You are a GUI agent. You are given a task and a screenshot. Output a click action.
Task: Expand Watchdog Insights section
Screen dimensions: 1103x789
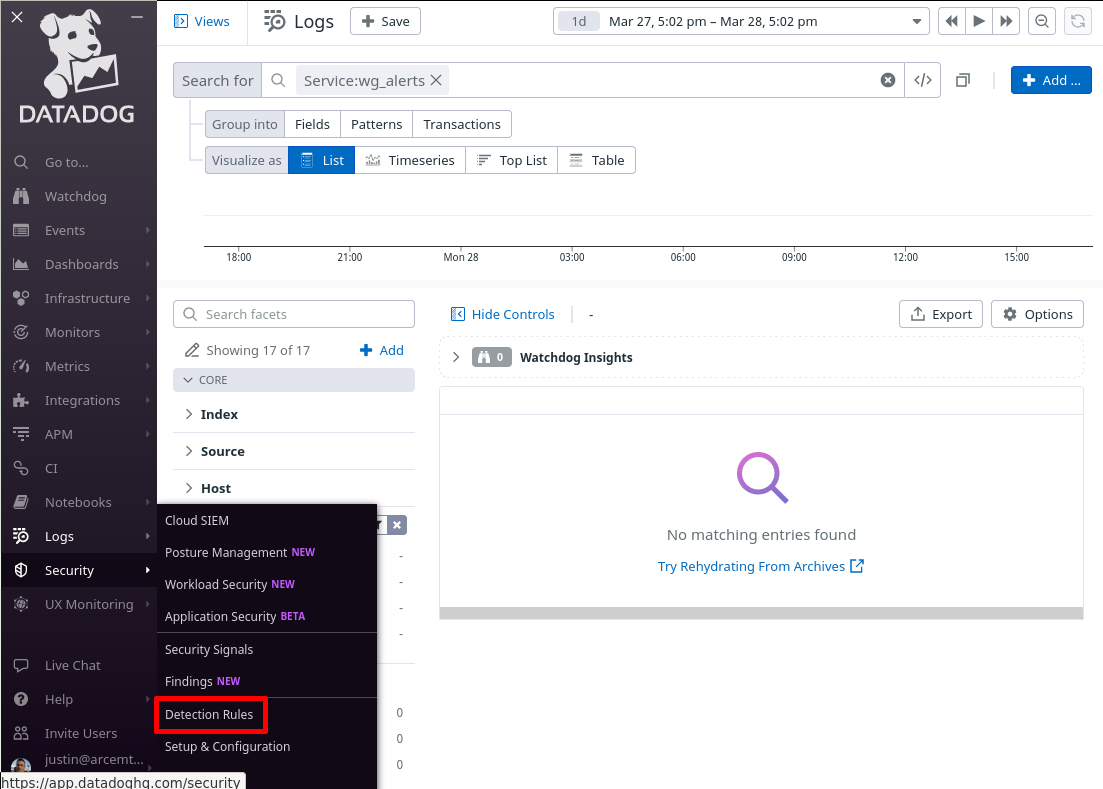pyautogui.click(x=456, y=357)
